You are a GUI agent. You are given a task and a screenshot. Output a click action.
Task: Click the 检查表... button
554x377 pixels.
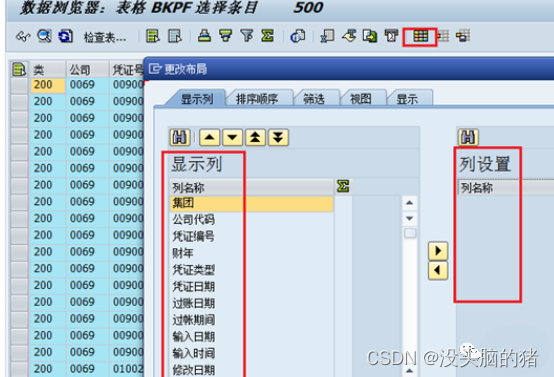[x=105, y=37]
